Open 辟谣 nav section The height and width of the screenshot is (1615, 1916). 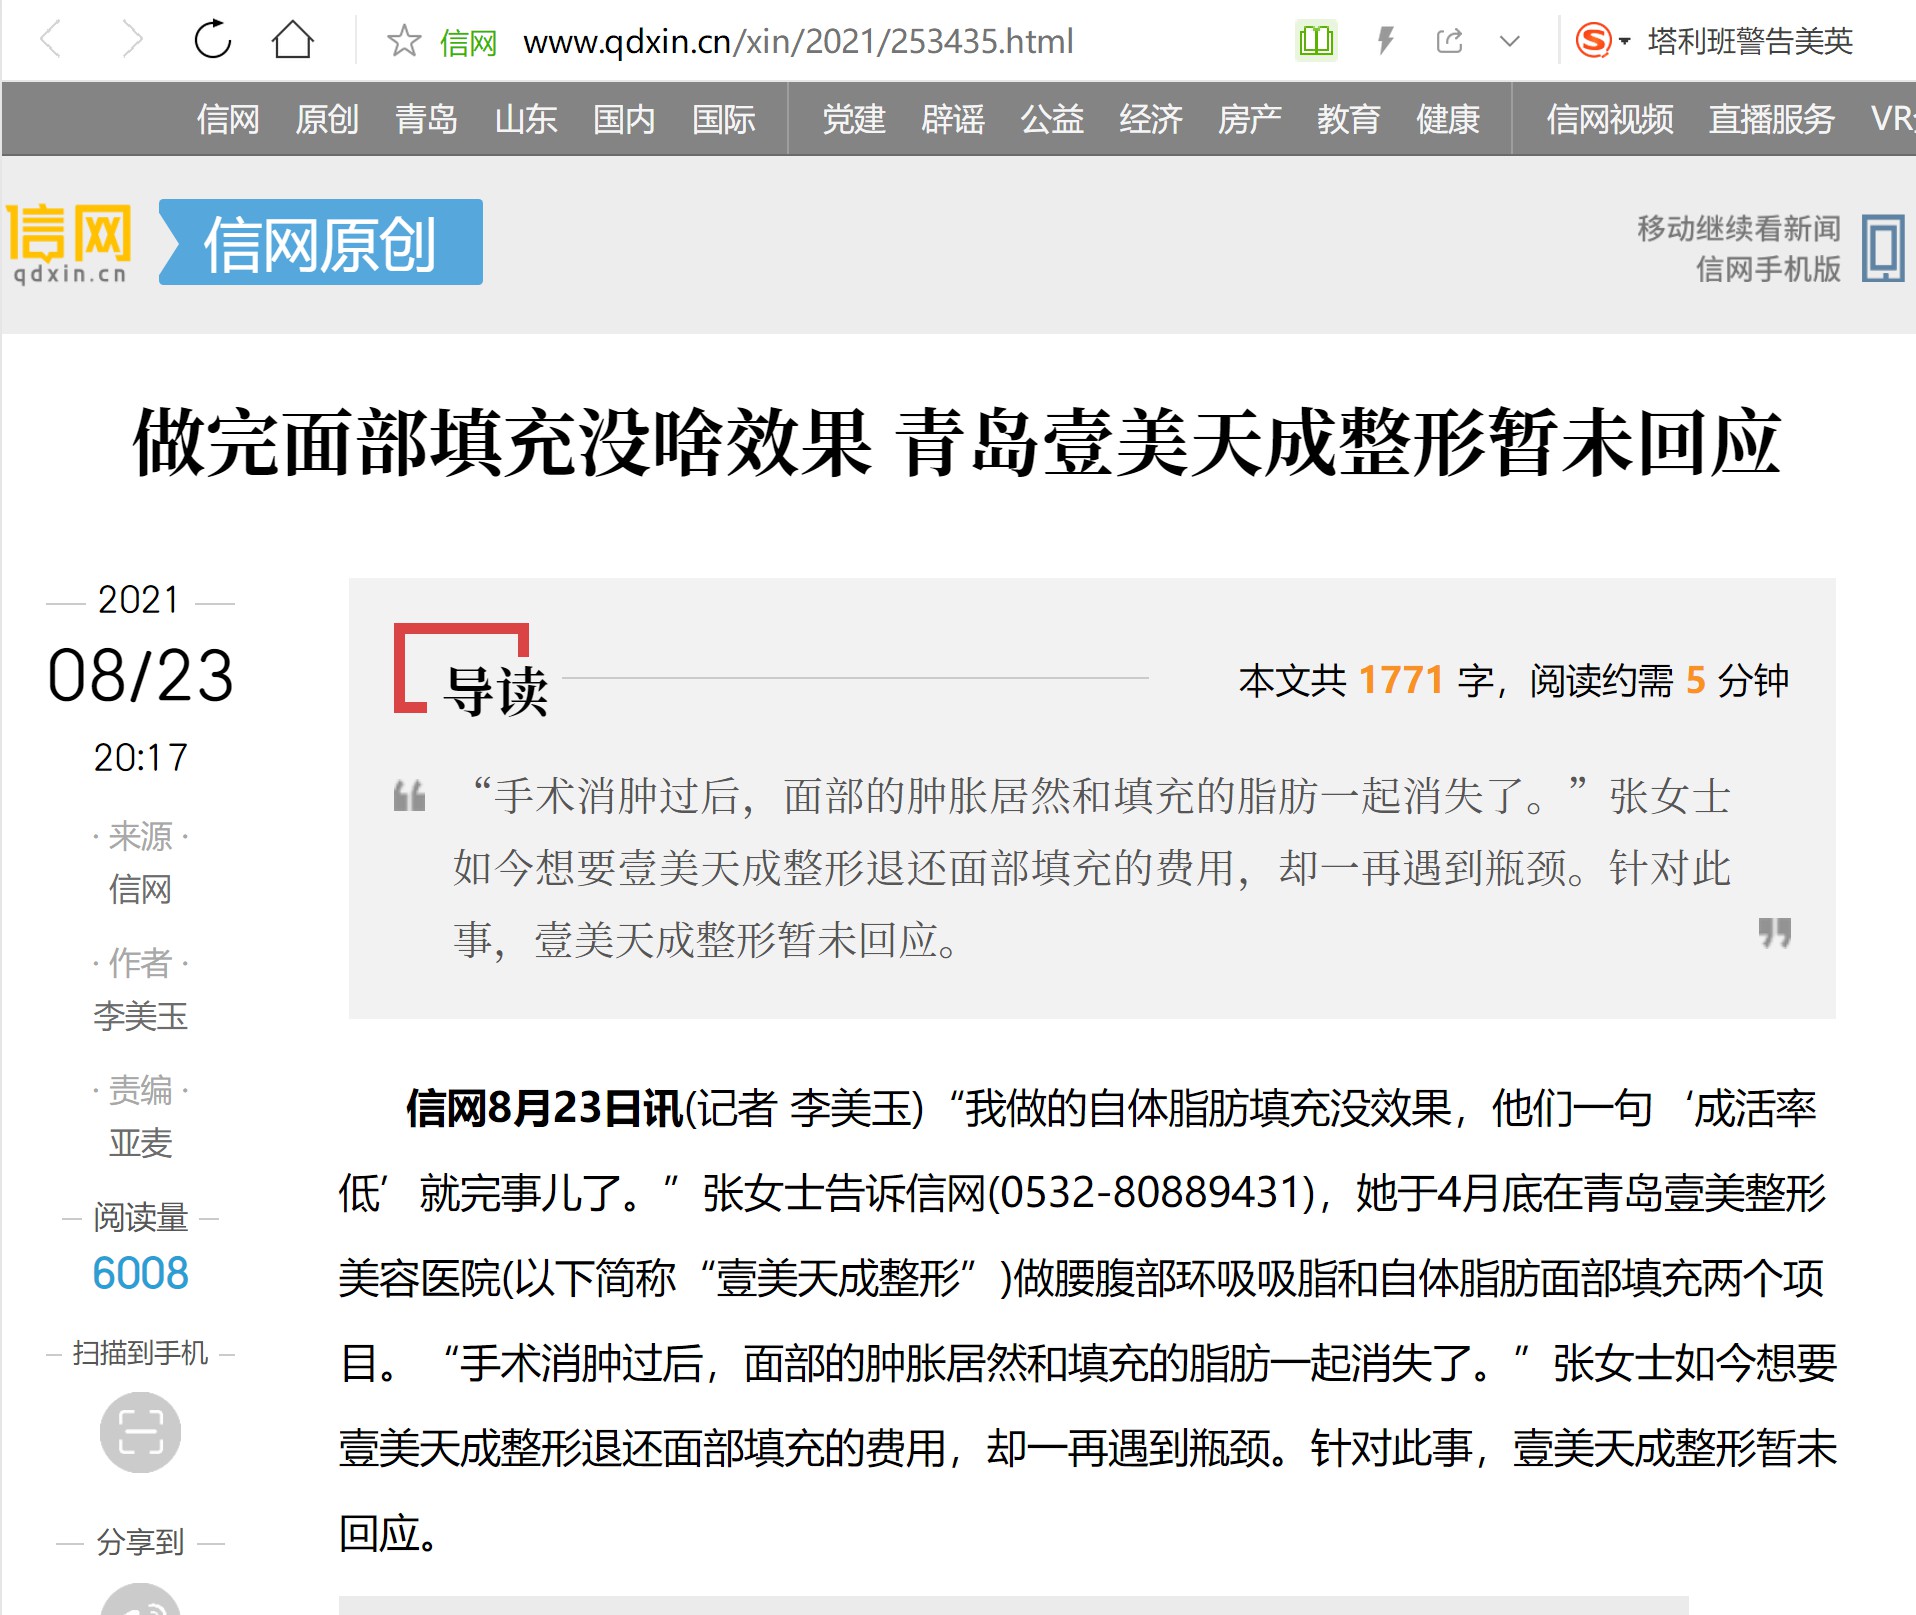[x=953, y=119]
